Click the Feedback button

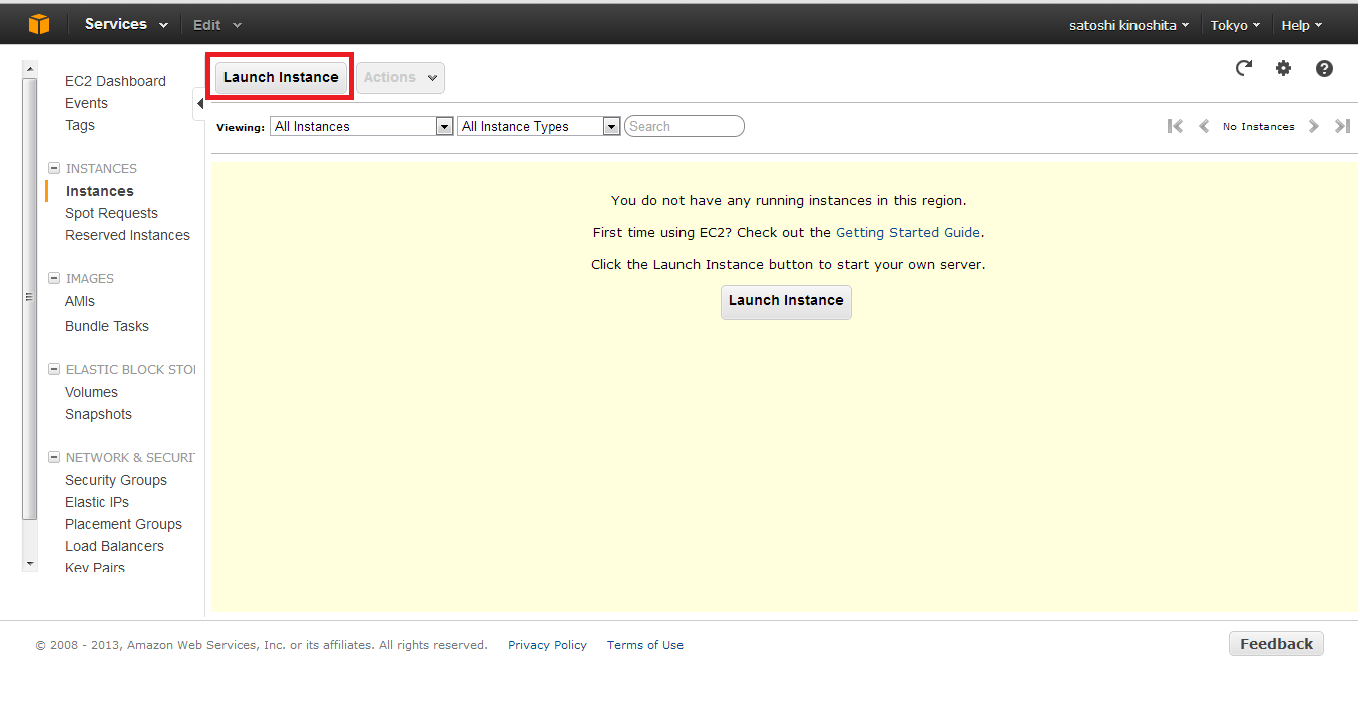click(x=1276, y=644)
